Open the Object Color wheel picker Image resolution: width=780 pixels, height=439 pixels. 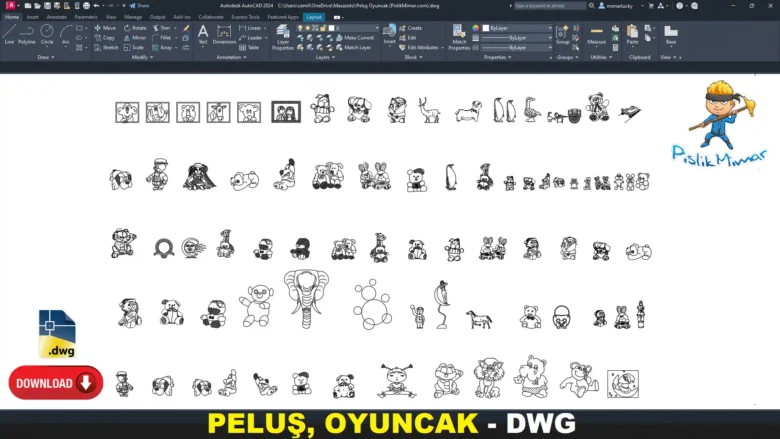(x=476, y=28)
